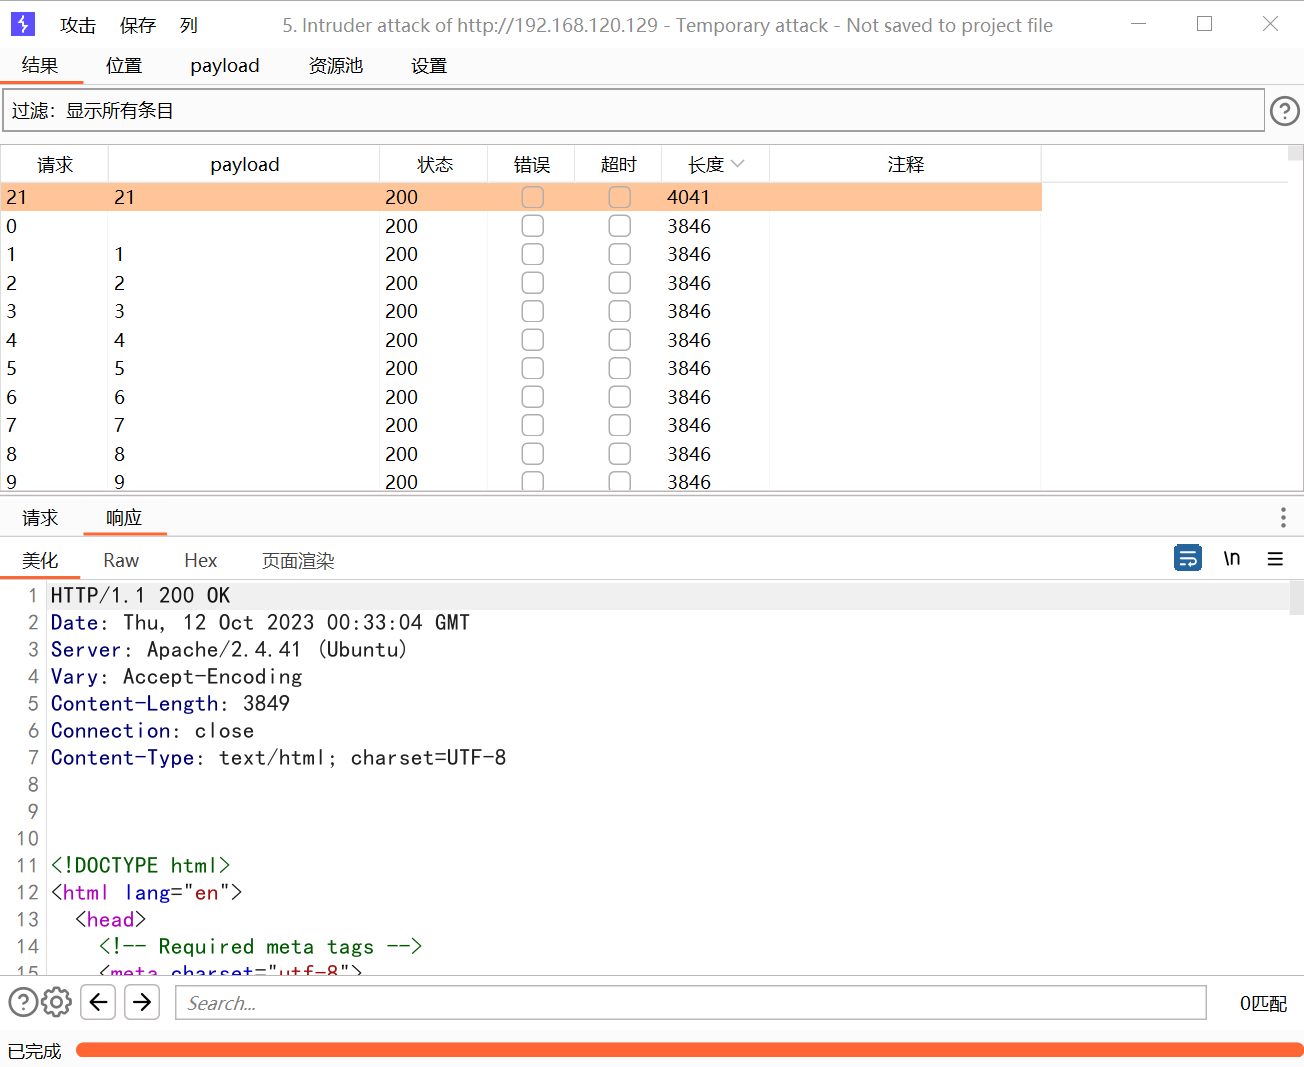Tick the 超时 checkbox in request 8 row
Viewport: 1304px width, 1067px height.
coord(620,454)
